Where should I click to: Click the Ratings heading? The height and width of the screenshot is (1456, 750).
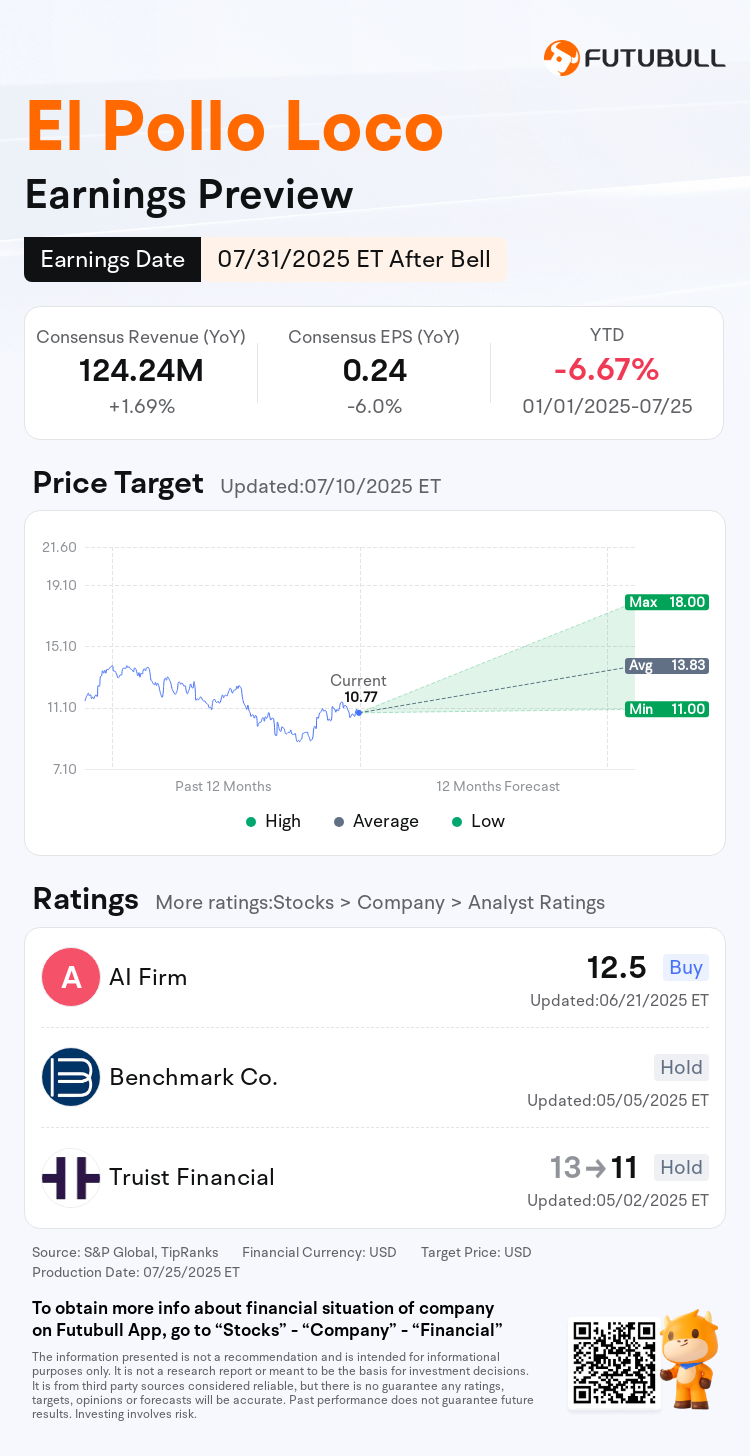(x=86, y=899)
